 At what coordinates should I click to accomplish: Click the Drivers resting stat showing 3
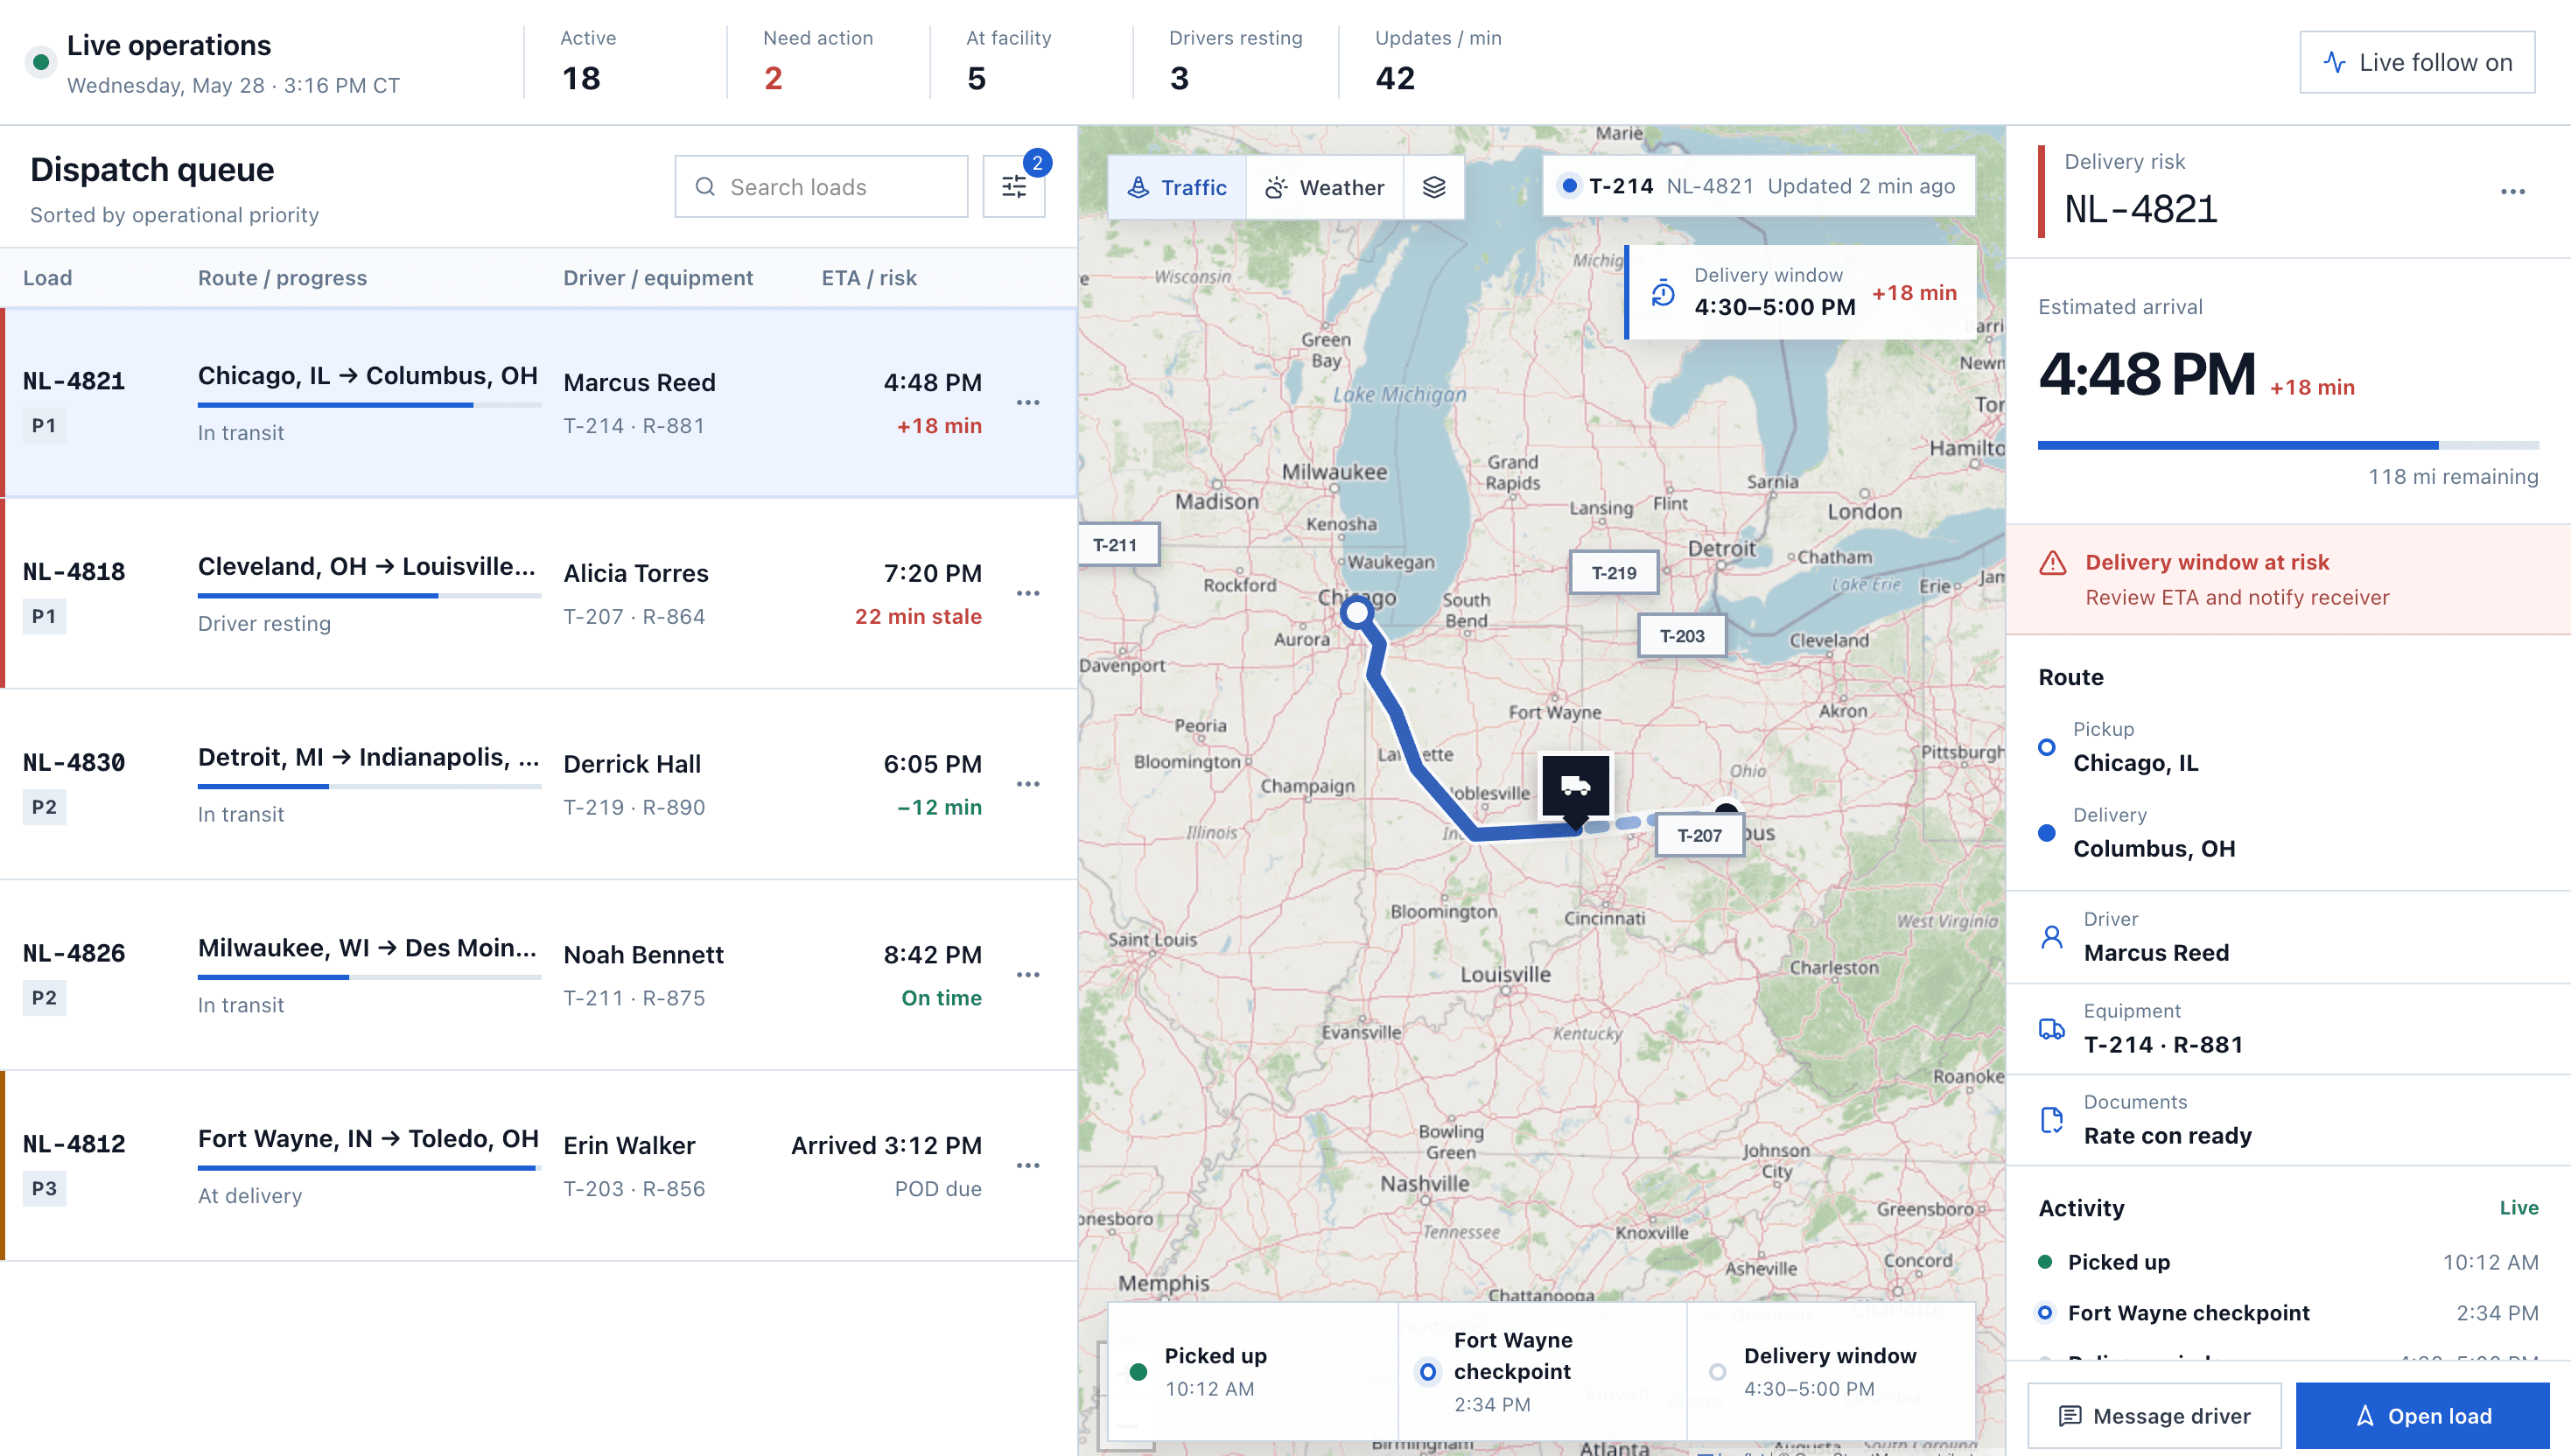(1235, 62)
